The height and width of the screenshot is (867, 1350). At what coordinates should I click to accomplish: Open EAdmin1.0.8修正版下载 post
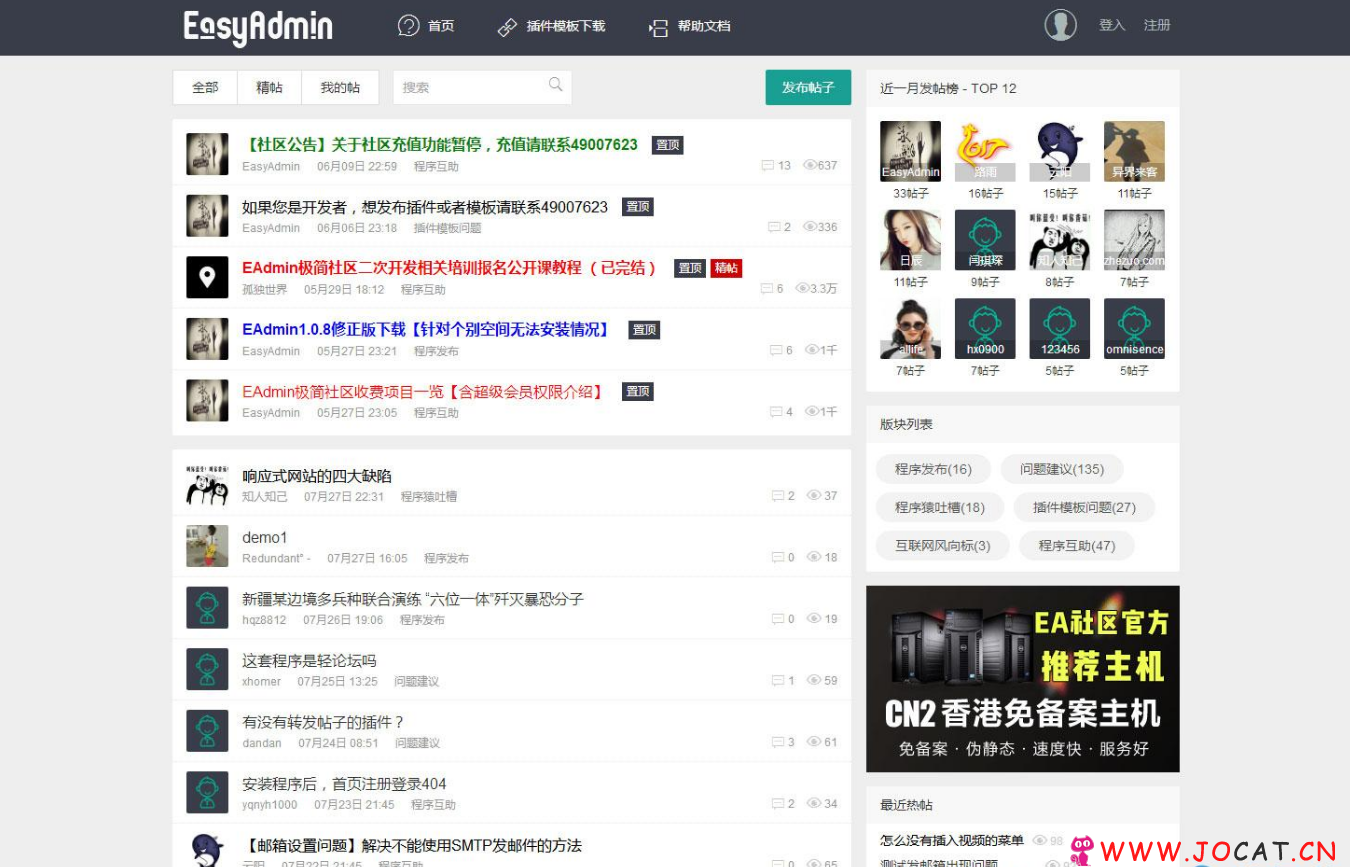(427, 329)
